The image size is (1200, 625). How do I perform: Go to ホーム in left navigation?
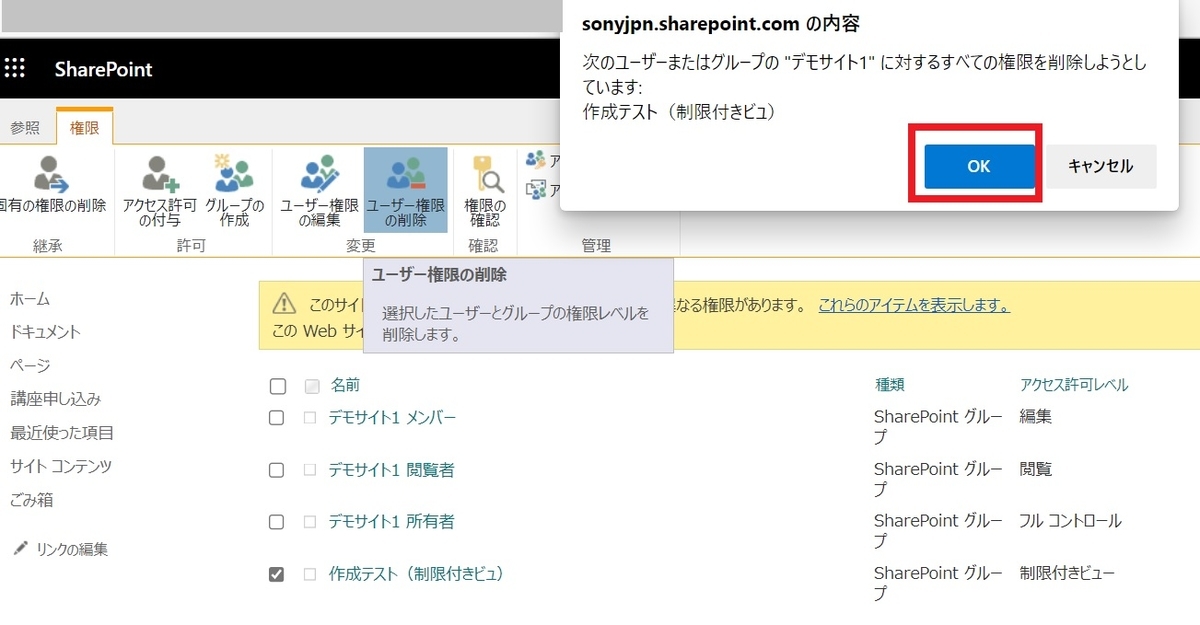click(x=30, y=299)
